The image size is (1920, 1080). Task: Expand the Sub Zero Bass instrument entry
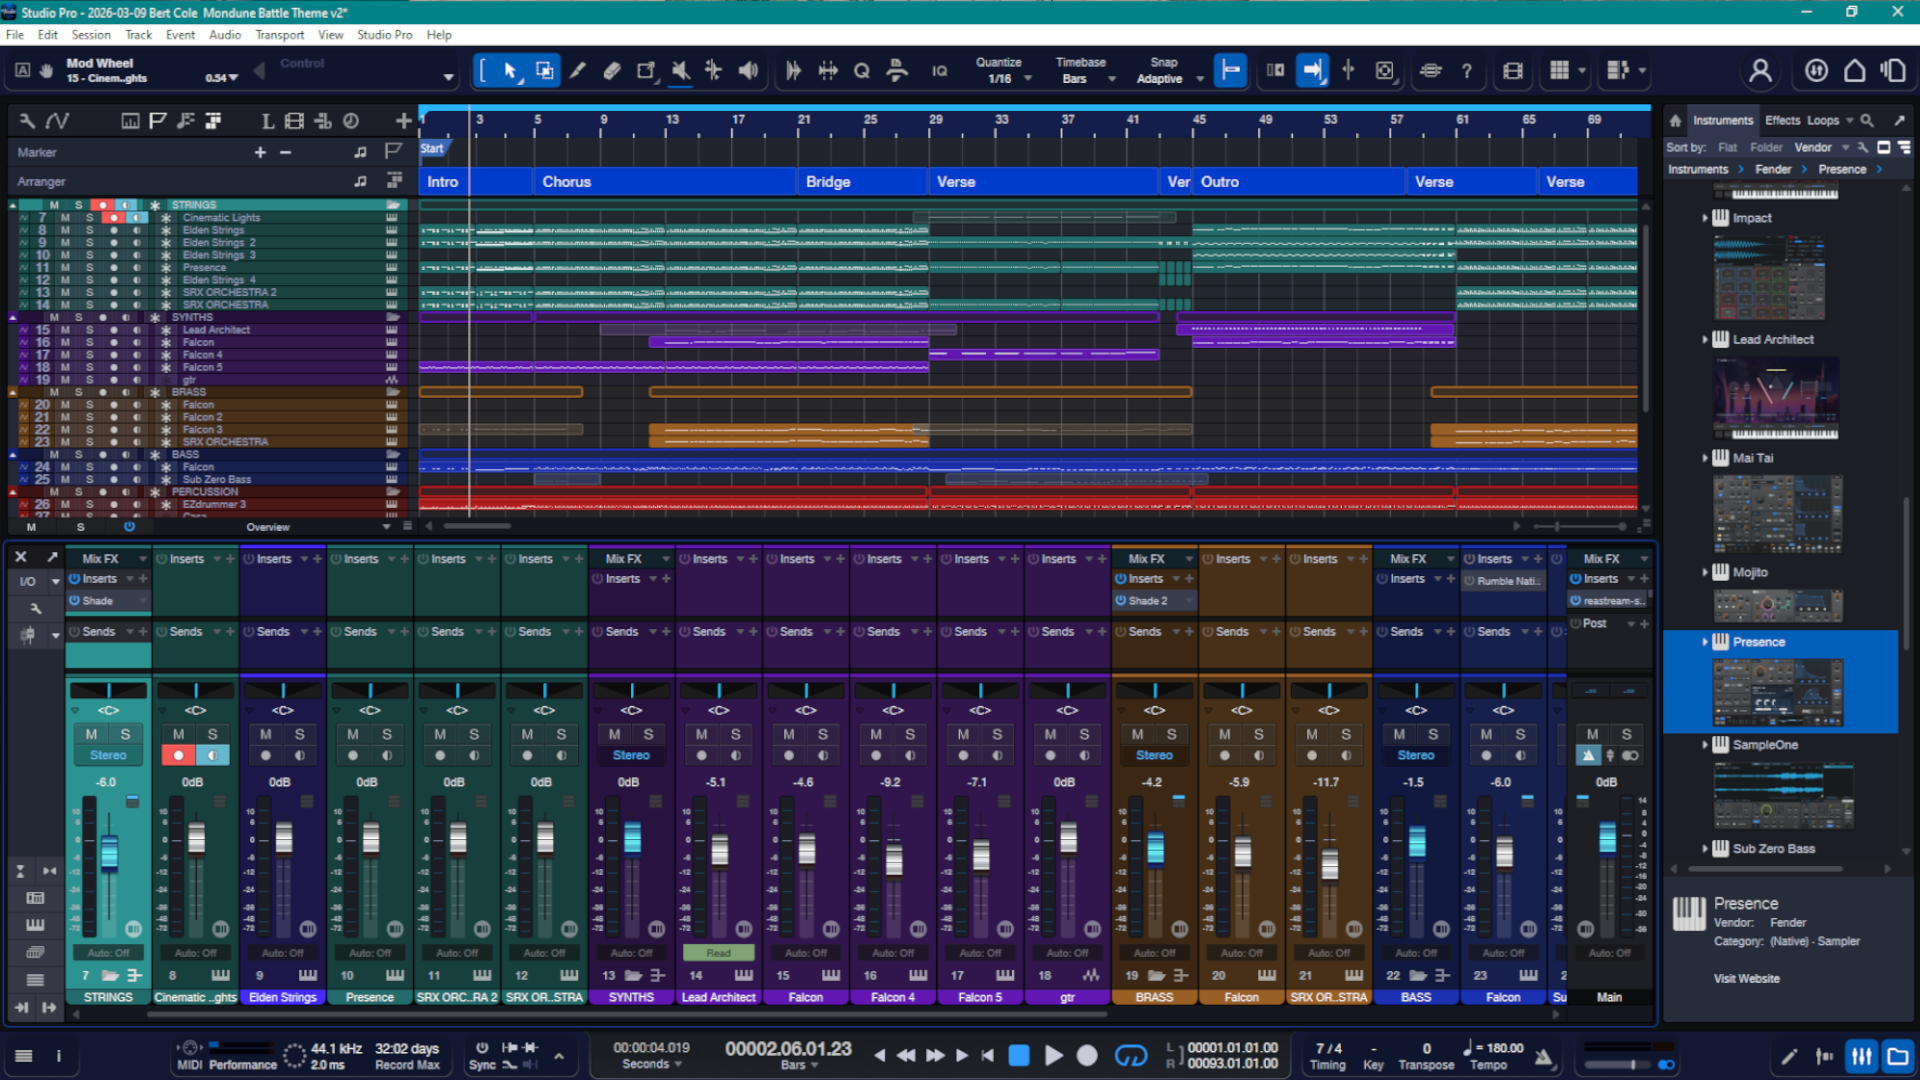coord(1706,848)
